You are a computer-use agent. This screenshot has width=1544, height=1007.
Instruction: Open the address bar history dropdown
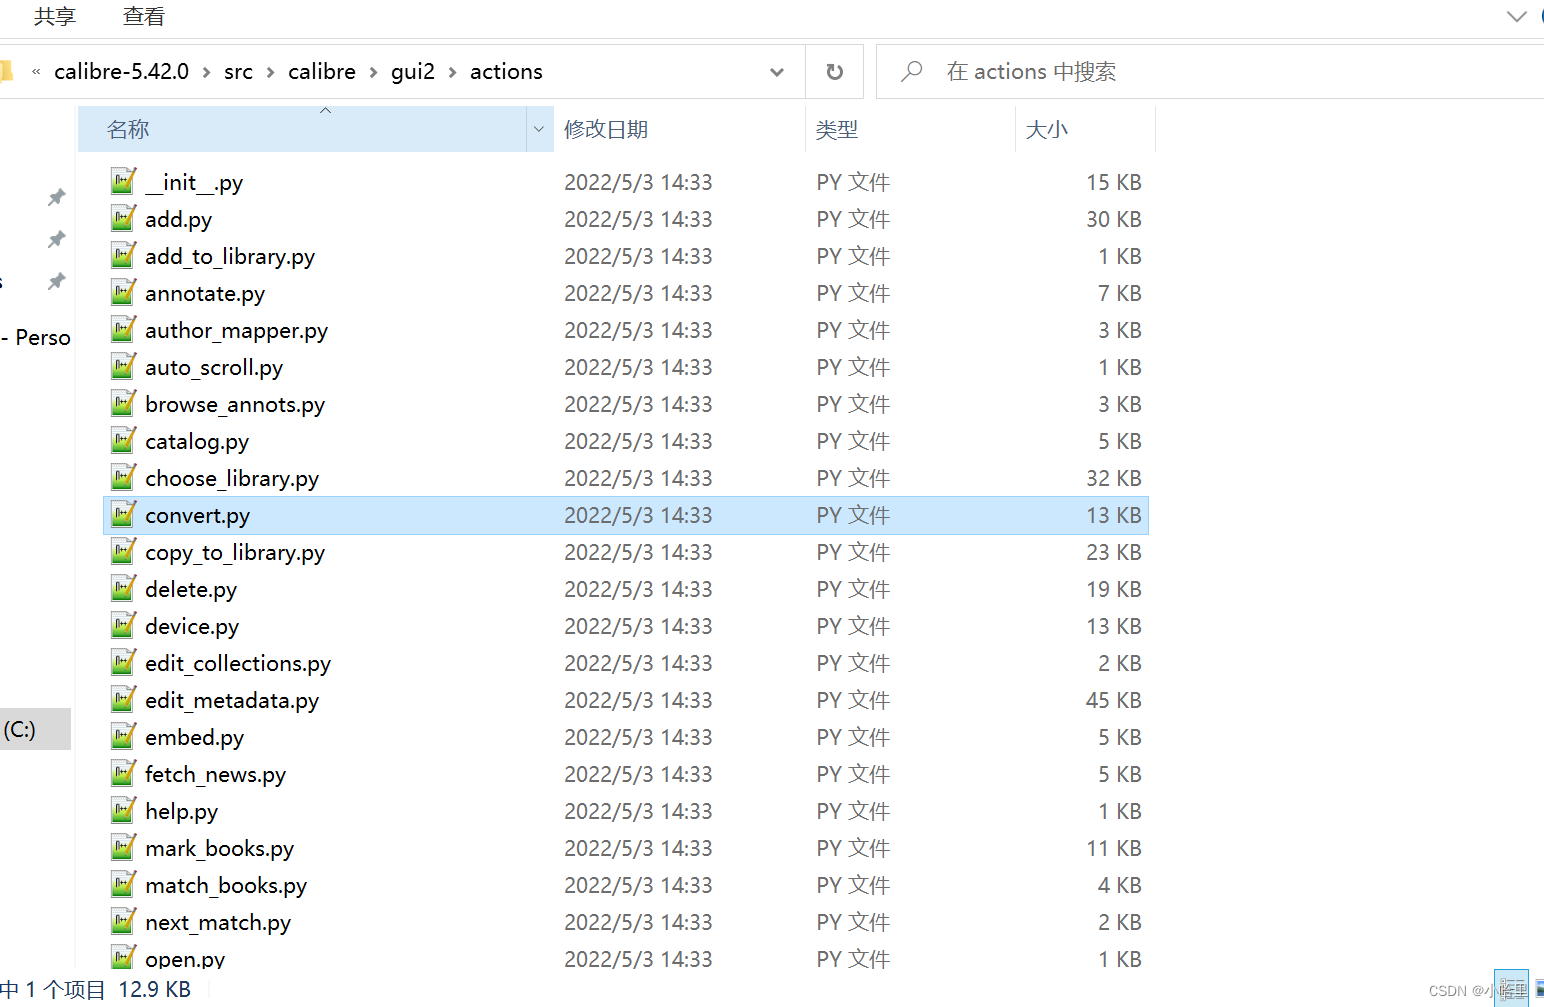pyautogui.click(x=777, y=72)
